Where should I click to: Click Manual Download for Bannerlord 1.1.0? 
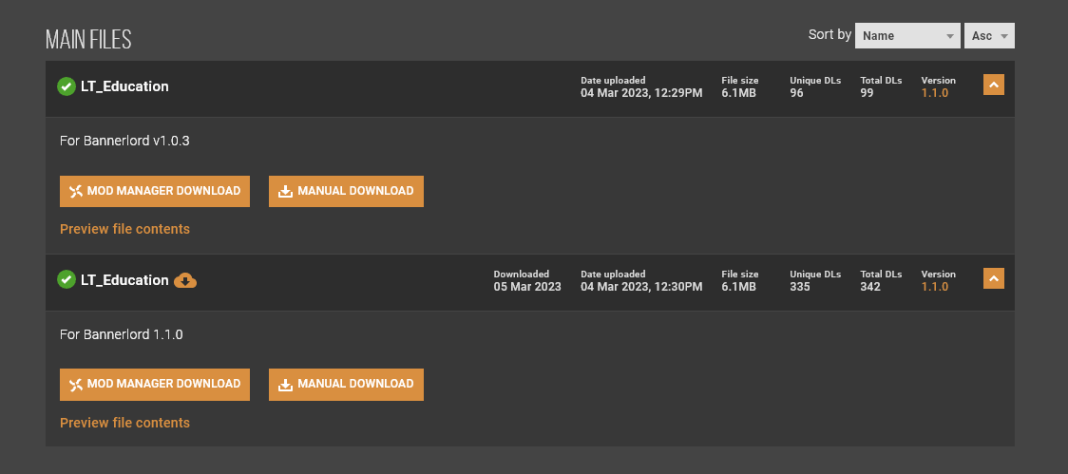pyautogui.click(x=346, y=385)
